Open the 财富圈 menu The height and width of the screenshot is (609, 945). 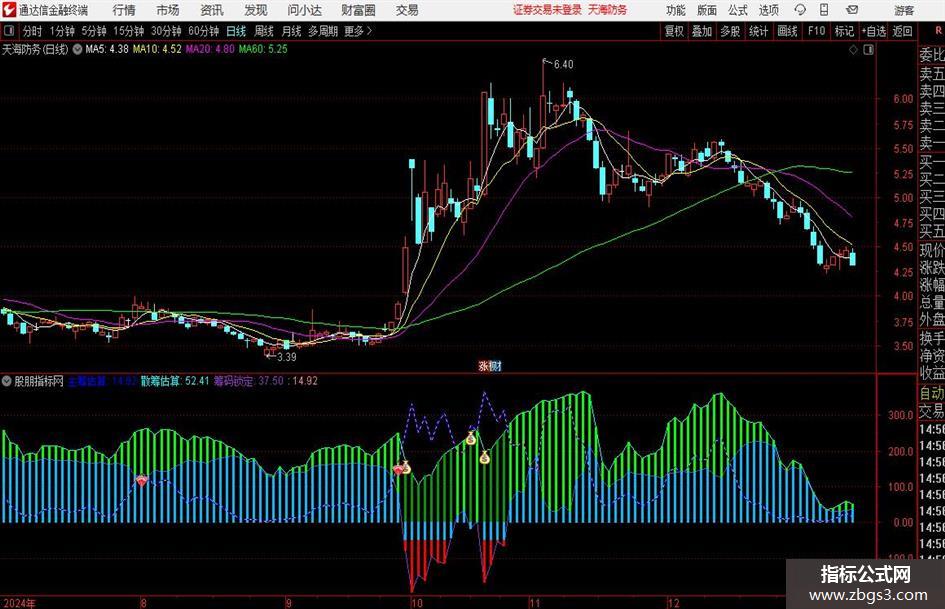pos(358,10)
